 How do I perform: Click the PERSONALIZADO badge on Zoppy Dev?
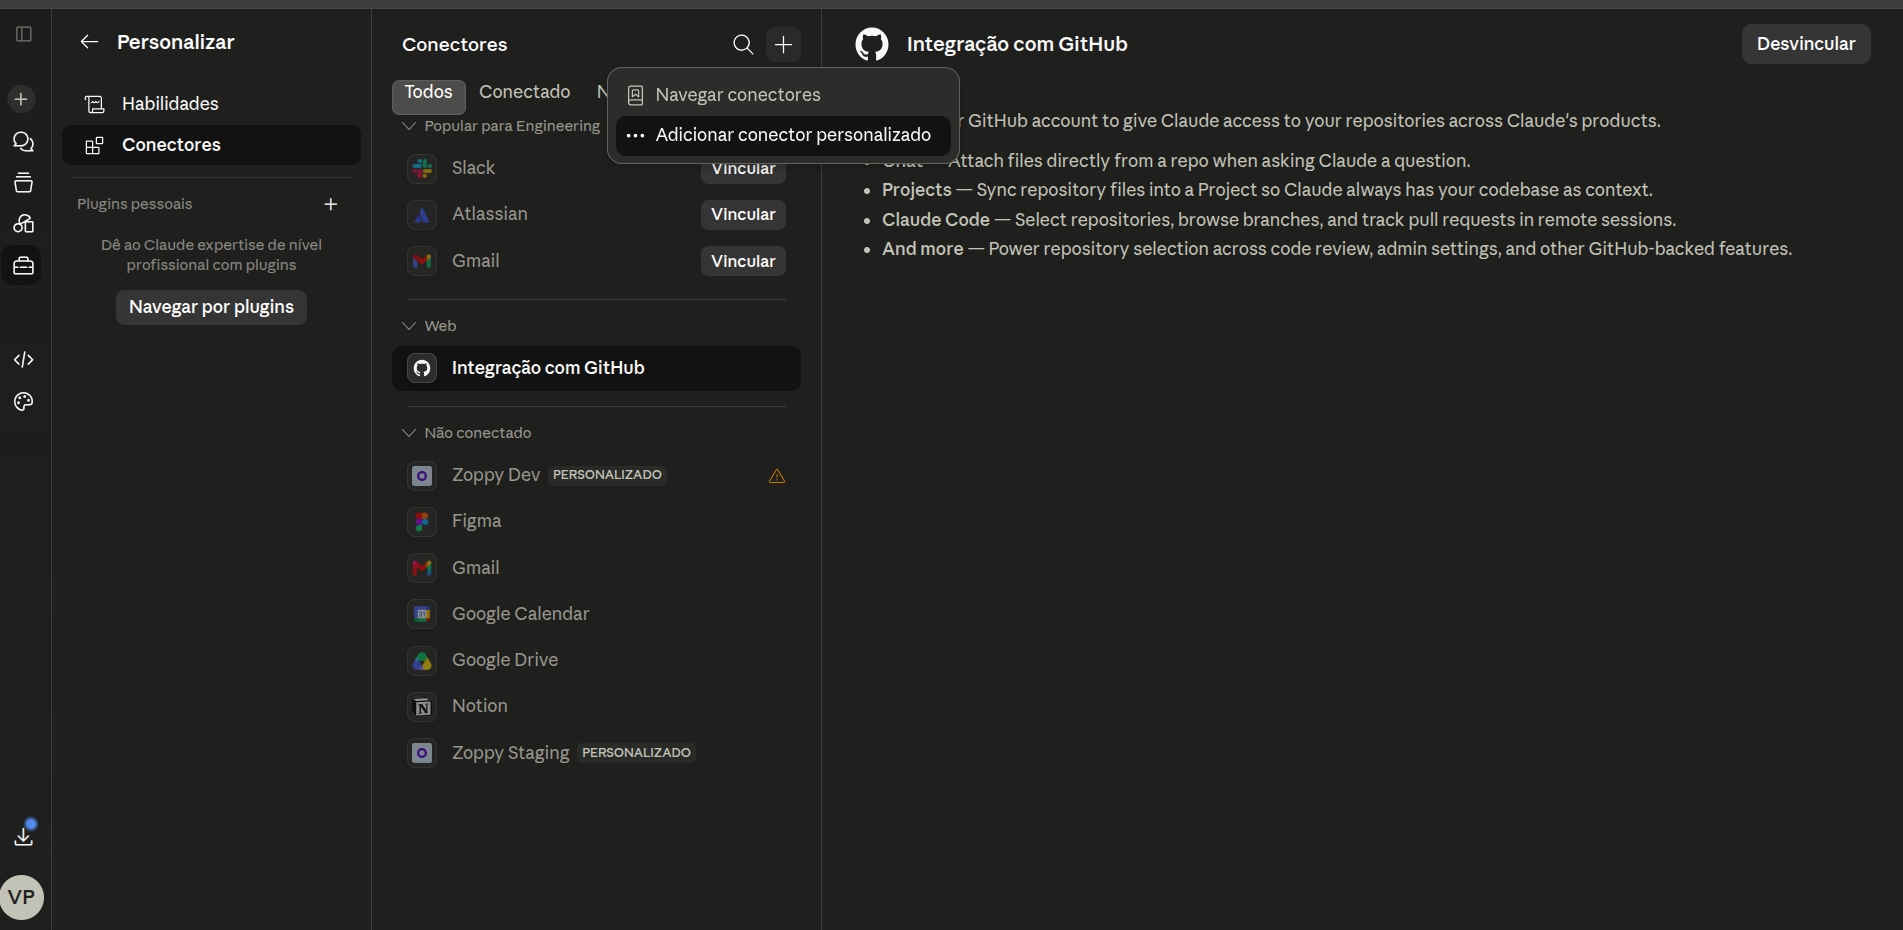607,475
